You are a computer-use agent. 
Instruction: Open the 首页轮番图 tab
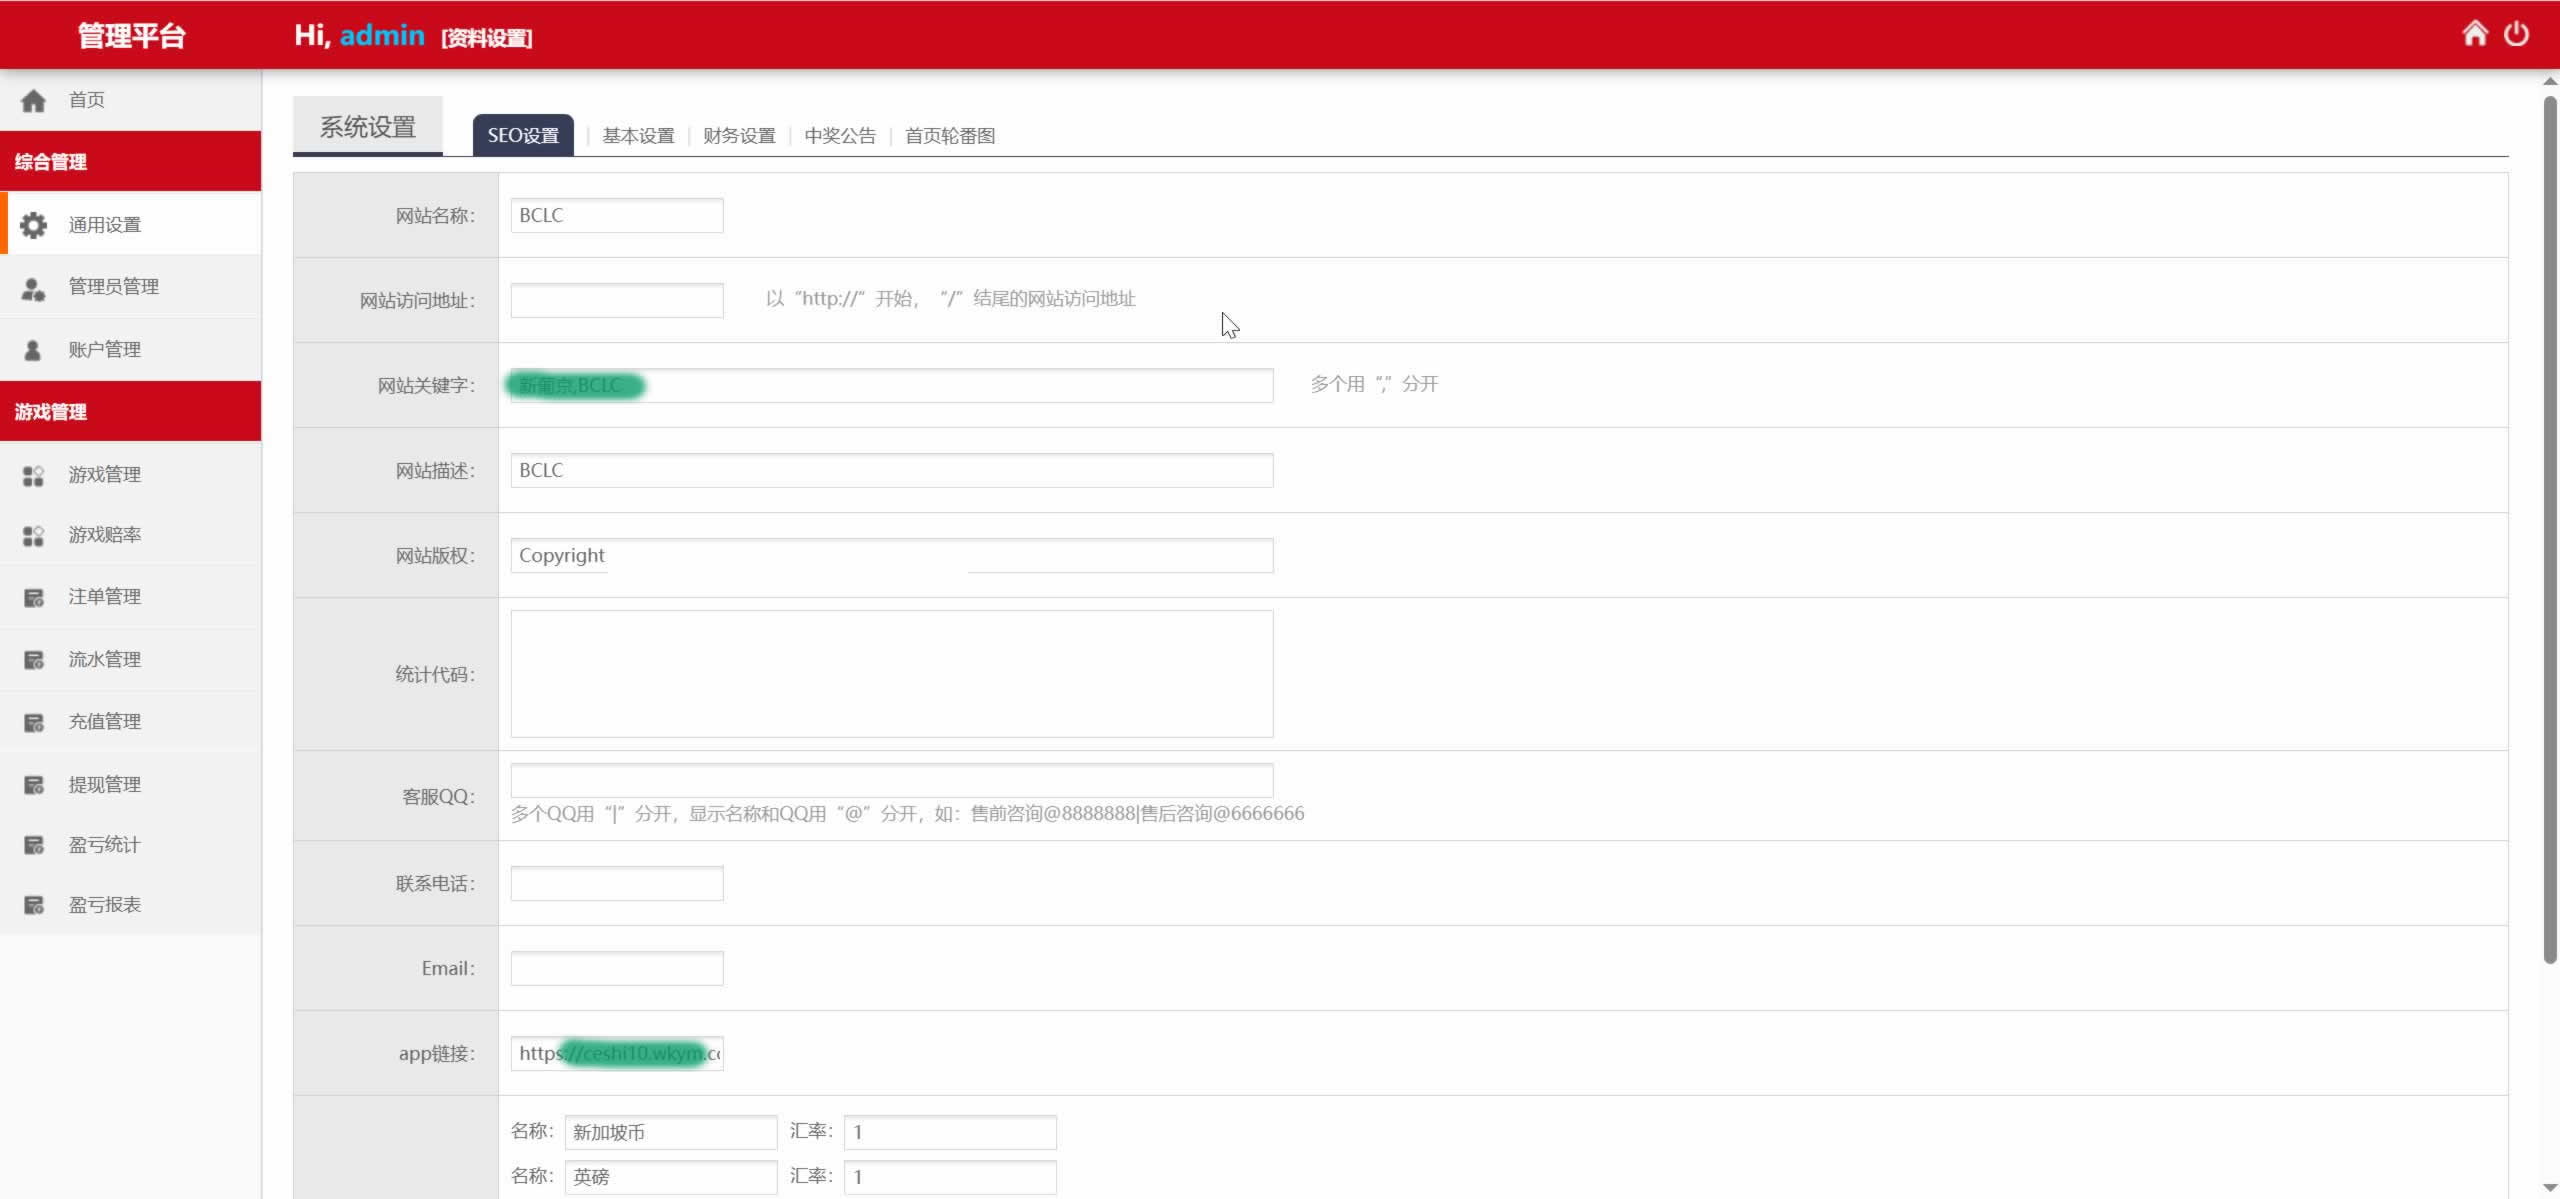click(x=949, y=136)
